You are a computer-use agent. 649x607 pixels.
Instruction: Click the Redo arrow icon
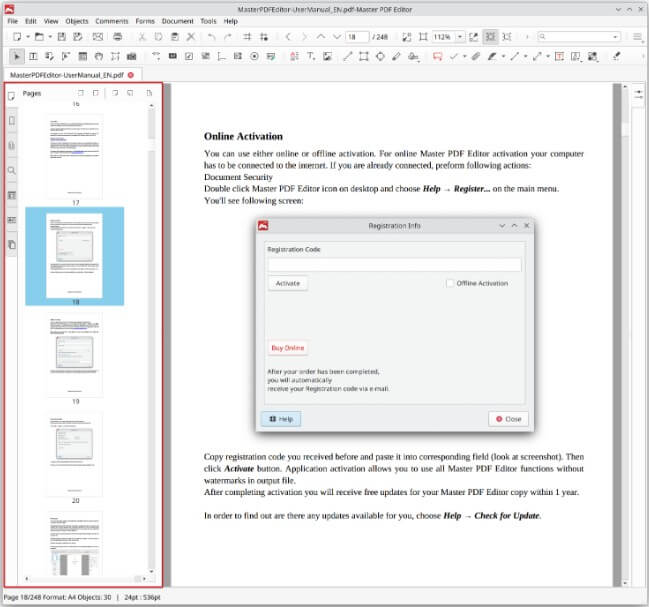point(227,37)
